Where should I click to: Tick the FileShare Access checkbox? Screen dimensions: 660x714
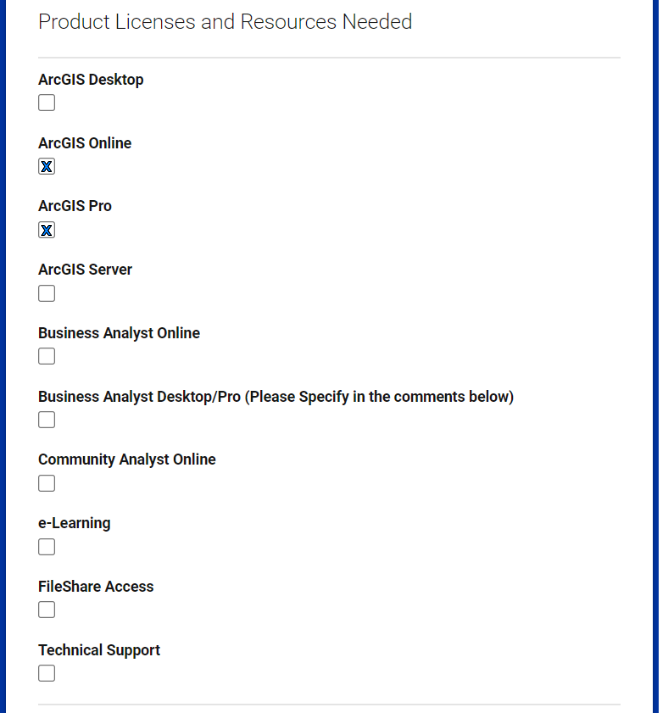tap(46, 609)
